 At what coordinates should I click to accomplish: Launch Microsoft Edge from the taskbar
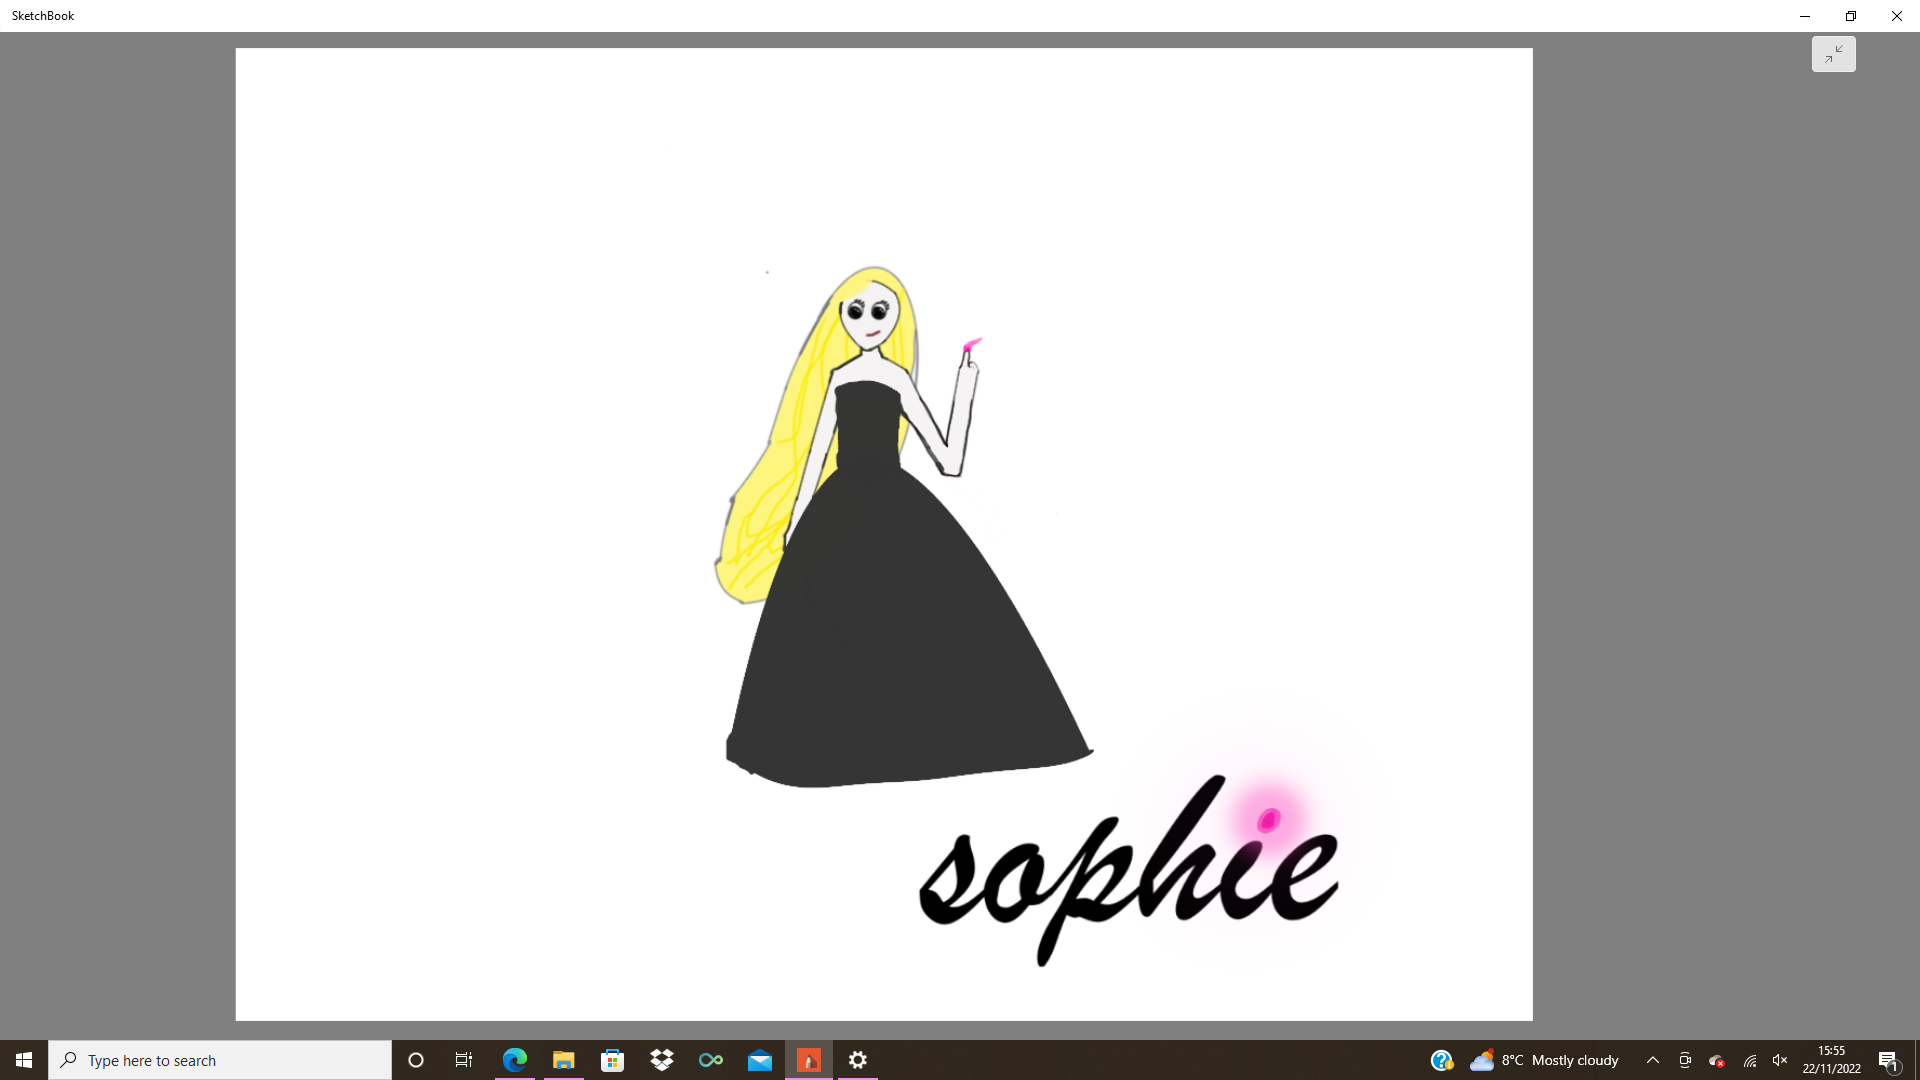click(515, 1060)
